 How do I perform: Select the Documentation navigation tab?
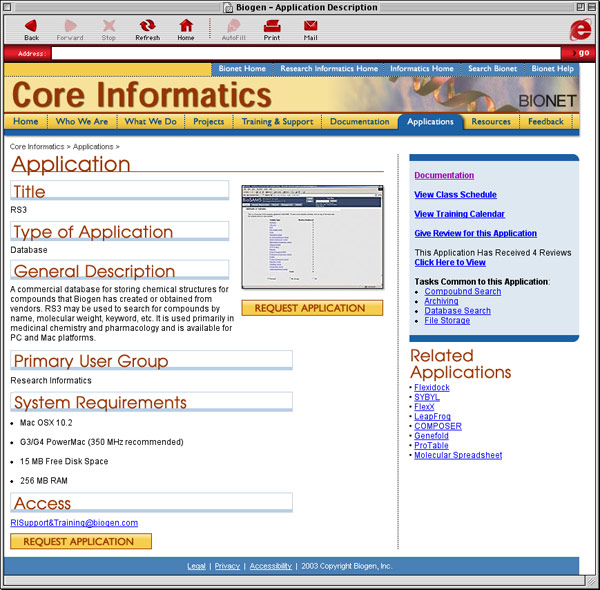[x=360, y=121]
